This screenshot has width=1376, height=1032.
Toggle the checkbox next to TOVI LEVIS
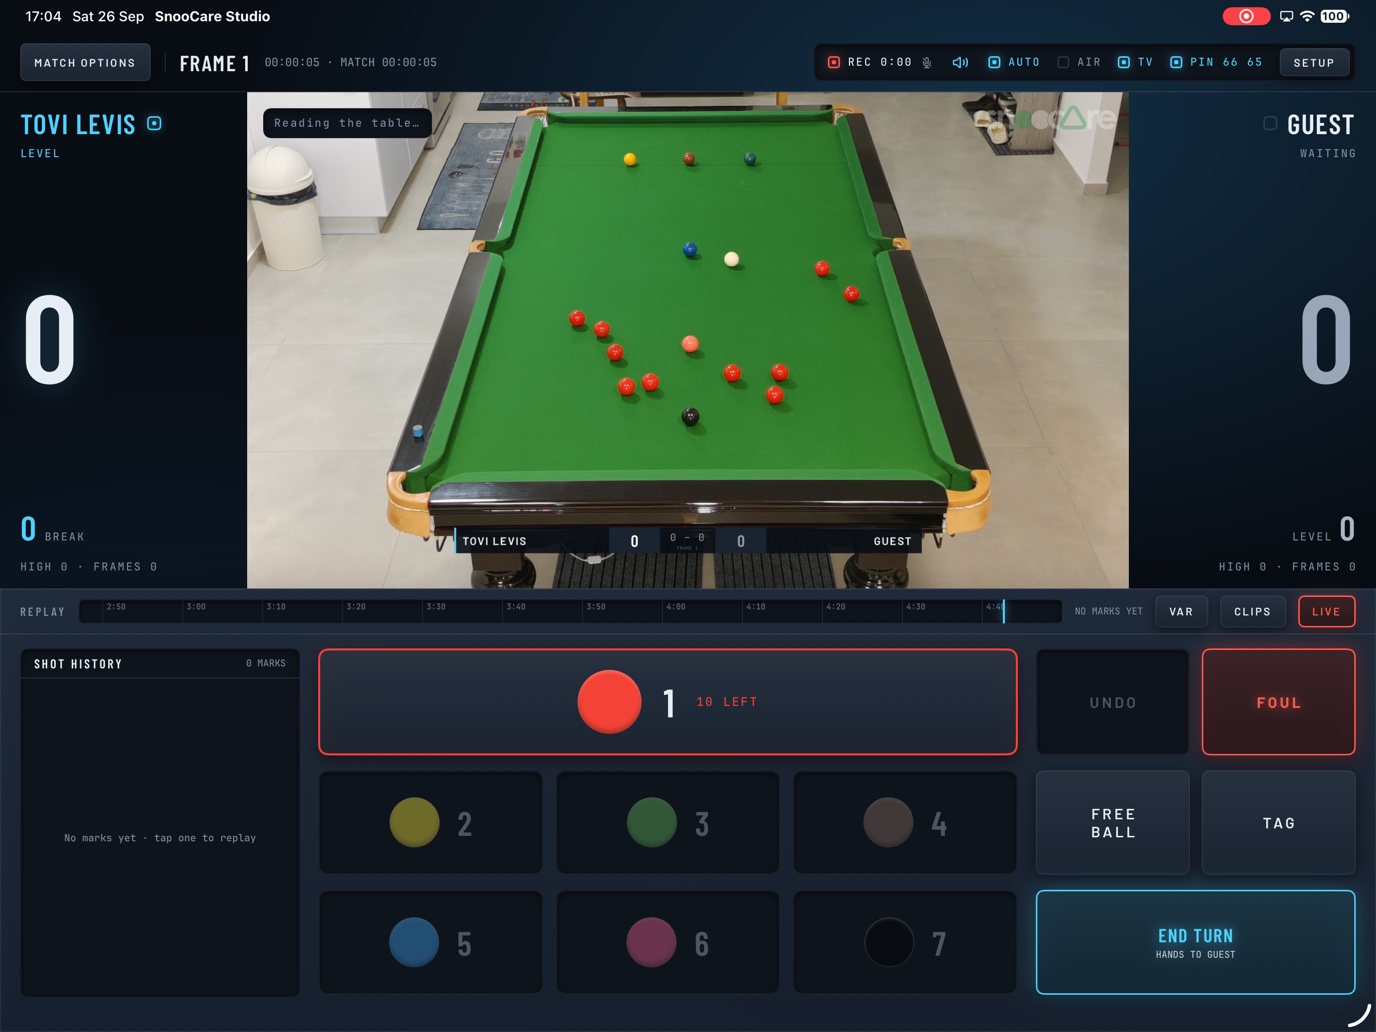pyautogui.click(x=154, y=123)
